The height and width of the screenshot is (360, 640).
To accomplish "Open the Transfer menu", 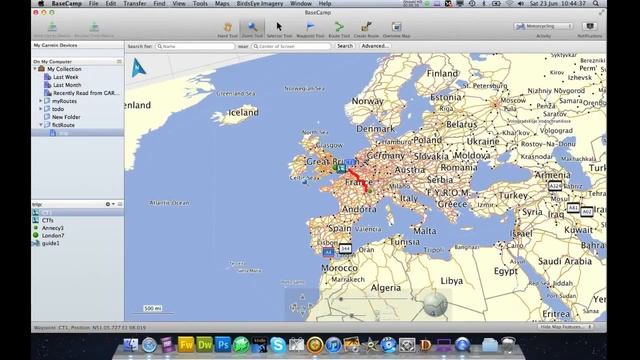I will pos(135,3).
